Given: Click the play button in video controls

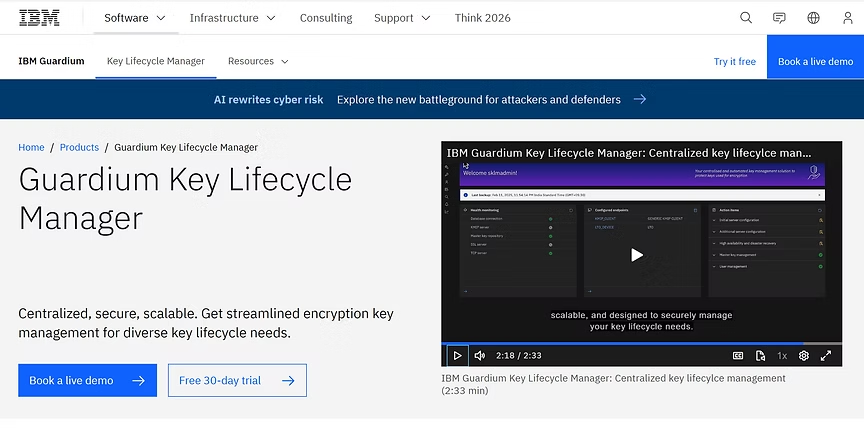Looking at the screenshot, I should (x=457, y=356).
